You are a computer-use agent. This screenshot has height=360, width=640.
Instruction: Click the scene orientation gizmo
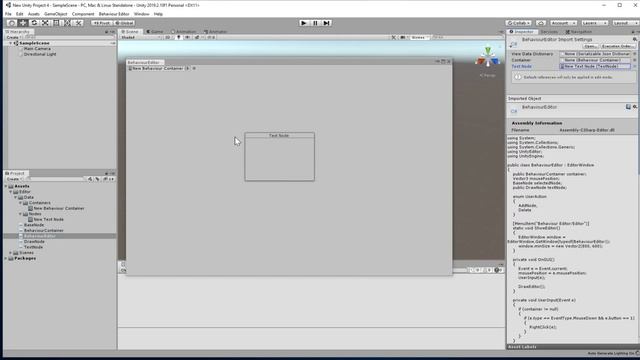[x=487, y=57]
